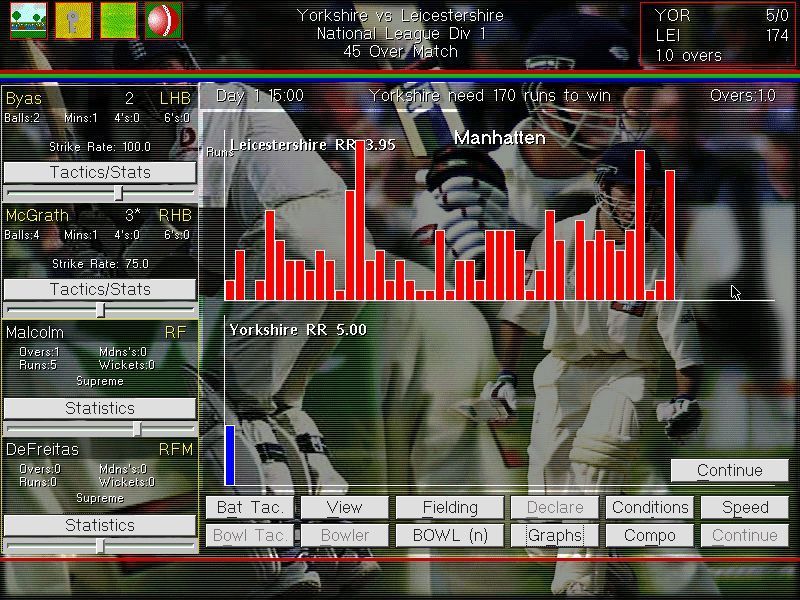This screenshot has width=800, height=600.
Task: Change the current Bowler
Action: (x=344, y=535)
